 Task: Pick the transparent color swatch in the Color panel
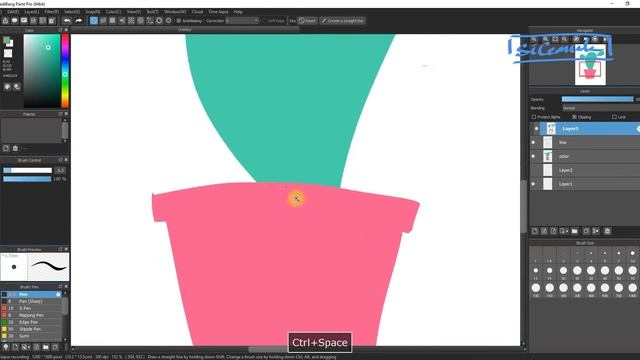[8, 53]
